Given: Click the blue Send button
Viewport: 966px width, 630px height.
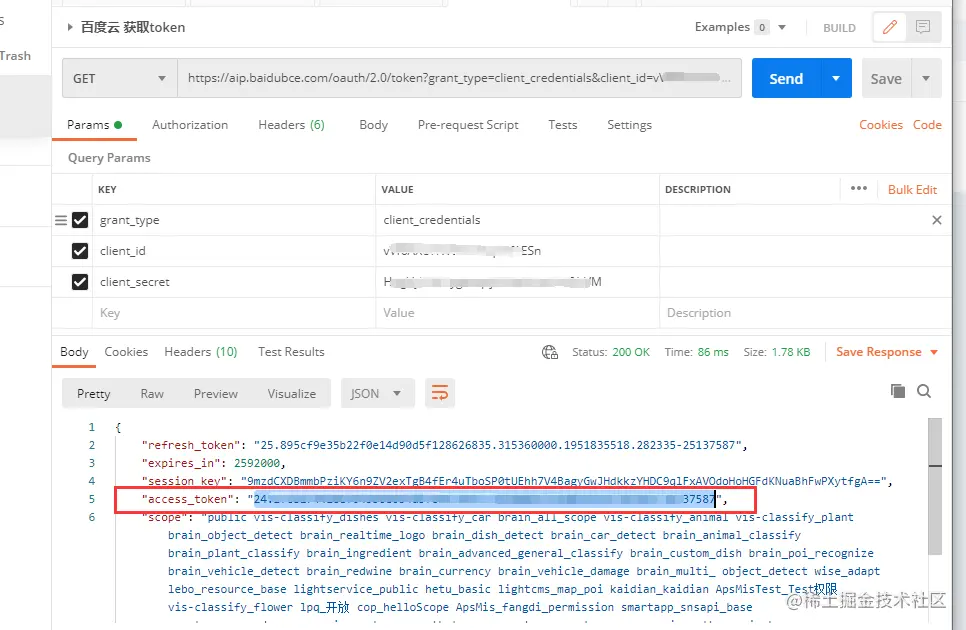Looking at the screenshot, I should 786,78.
